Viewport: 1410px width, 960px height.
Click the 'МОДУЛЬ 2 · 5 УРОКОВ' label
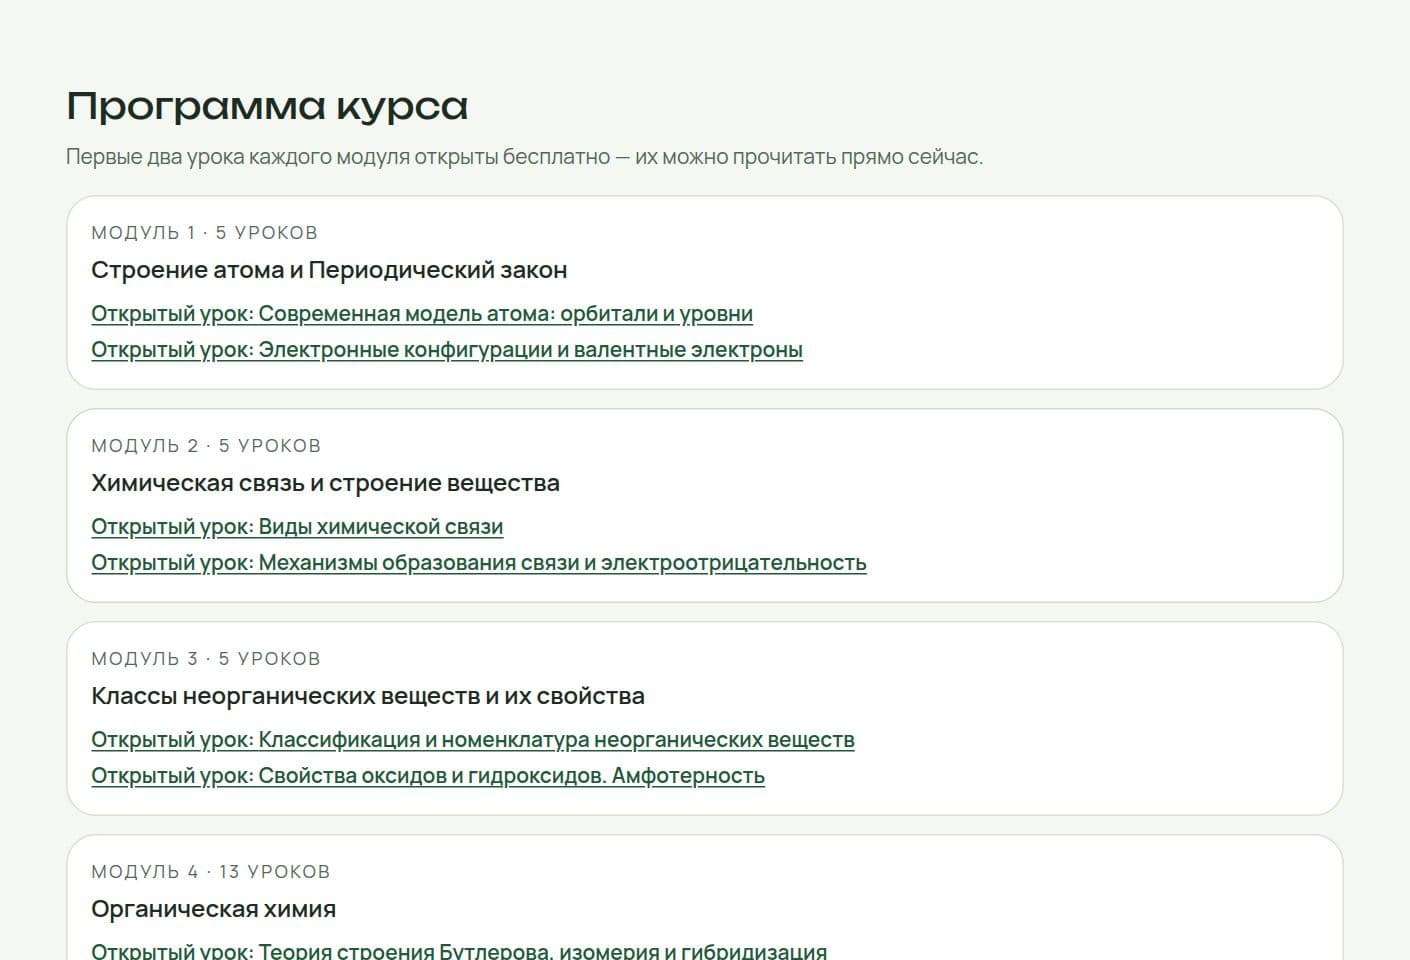(206, 446)
